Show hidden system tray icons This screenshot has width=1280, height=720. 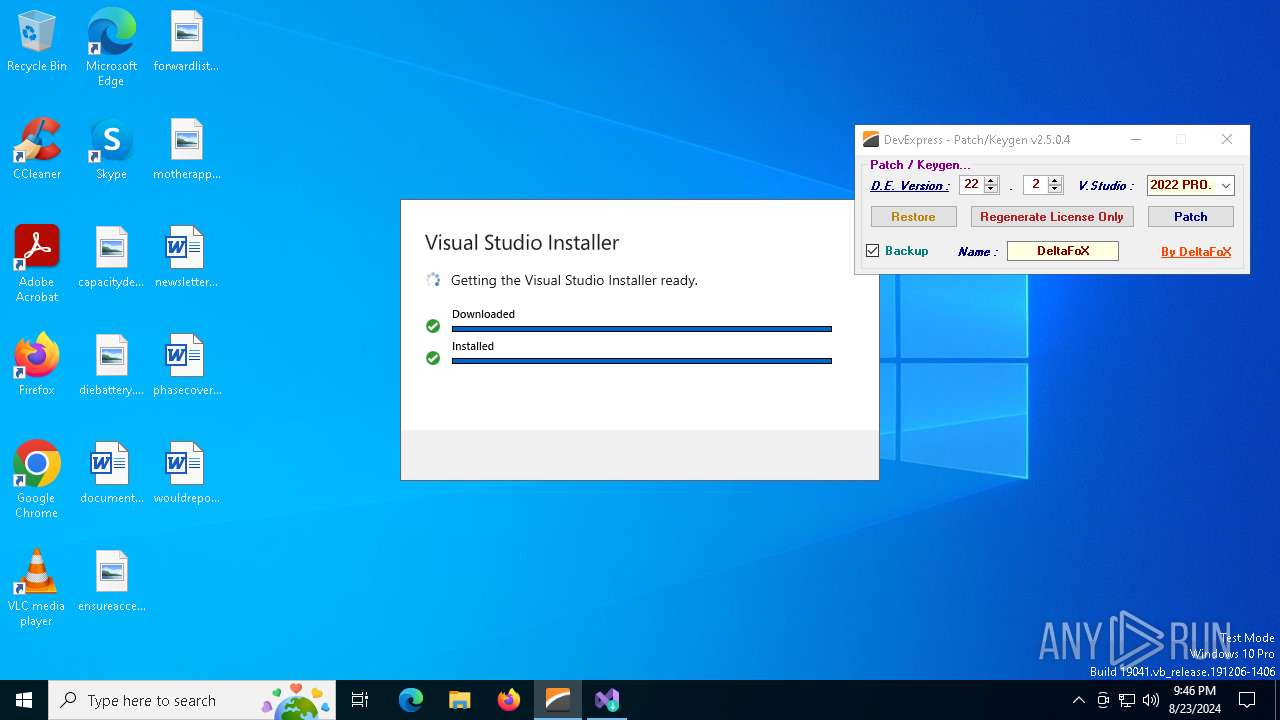pyautogui.click(x=1078, y=700)
